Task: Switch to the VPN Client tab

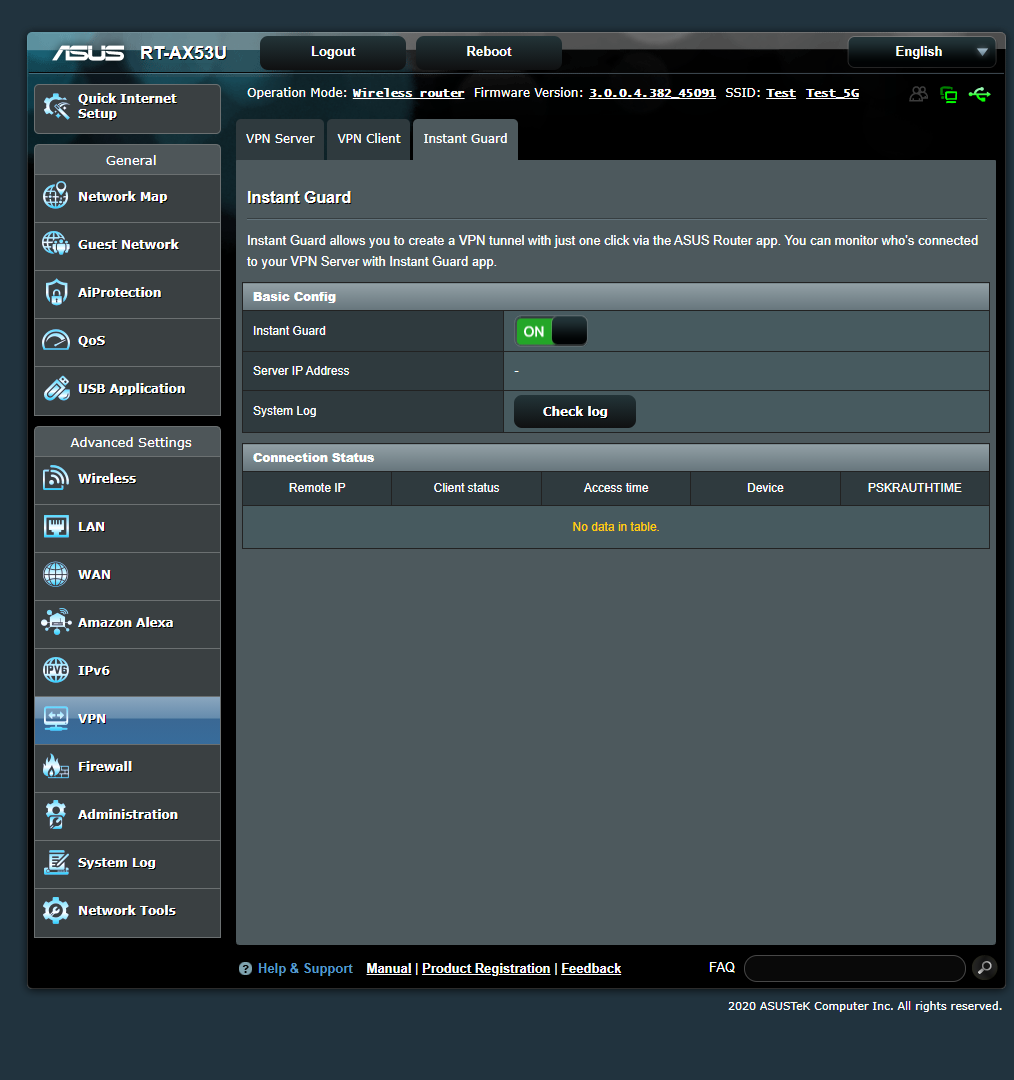Action: pos(368,139)
